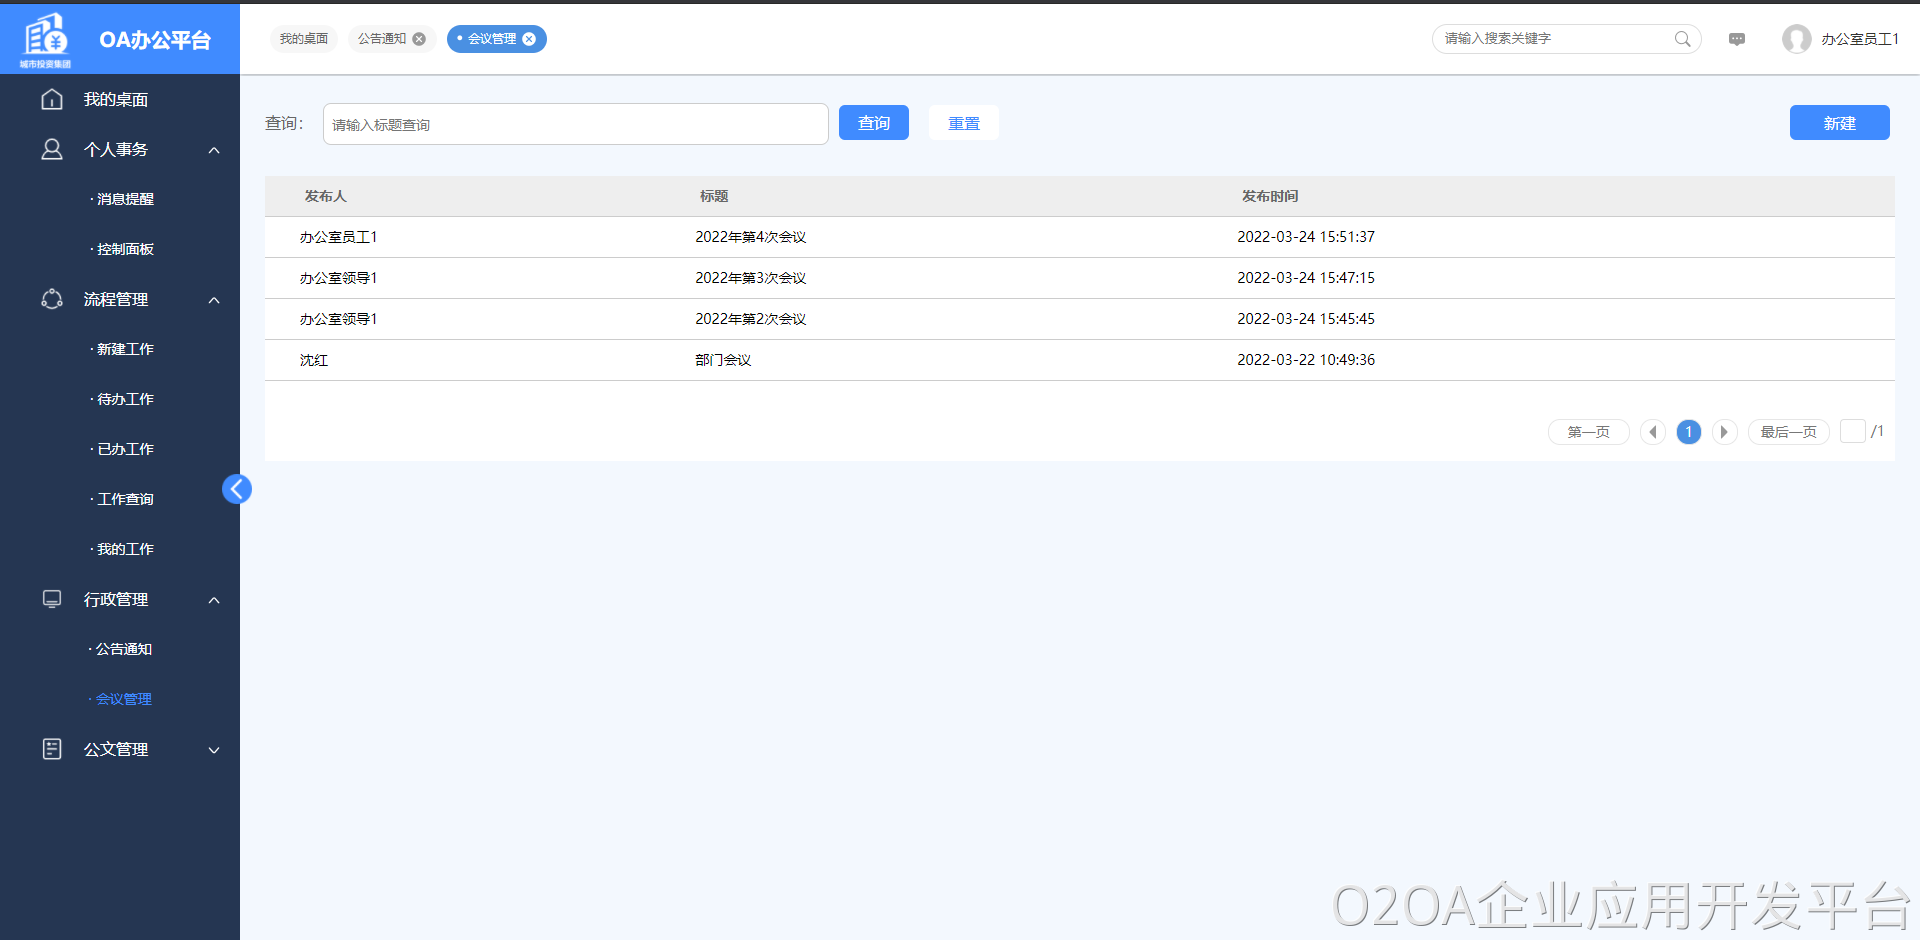Screen dimensions: 1920x940
Task: Go to next page arrow
Action: pos(1724,432)
